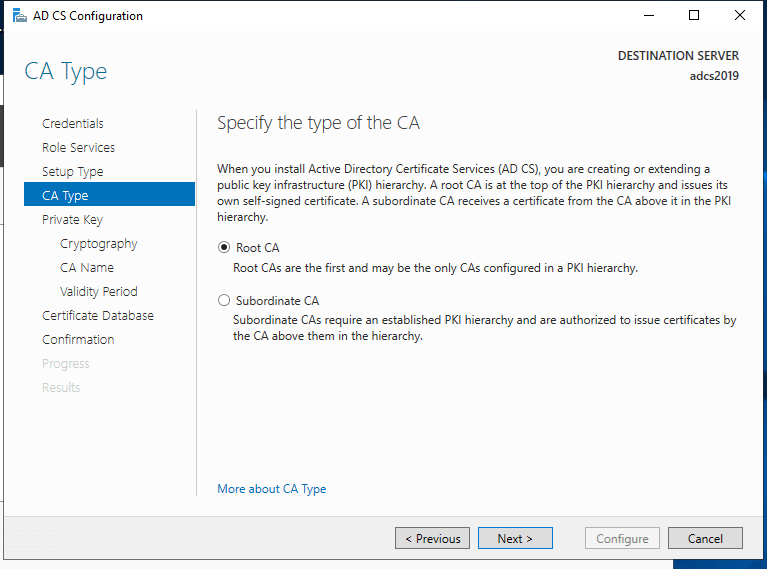The width and height of the screenshot is (767, 569).
Task: Click the Previous button
Action: point(432,538)
